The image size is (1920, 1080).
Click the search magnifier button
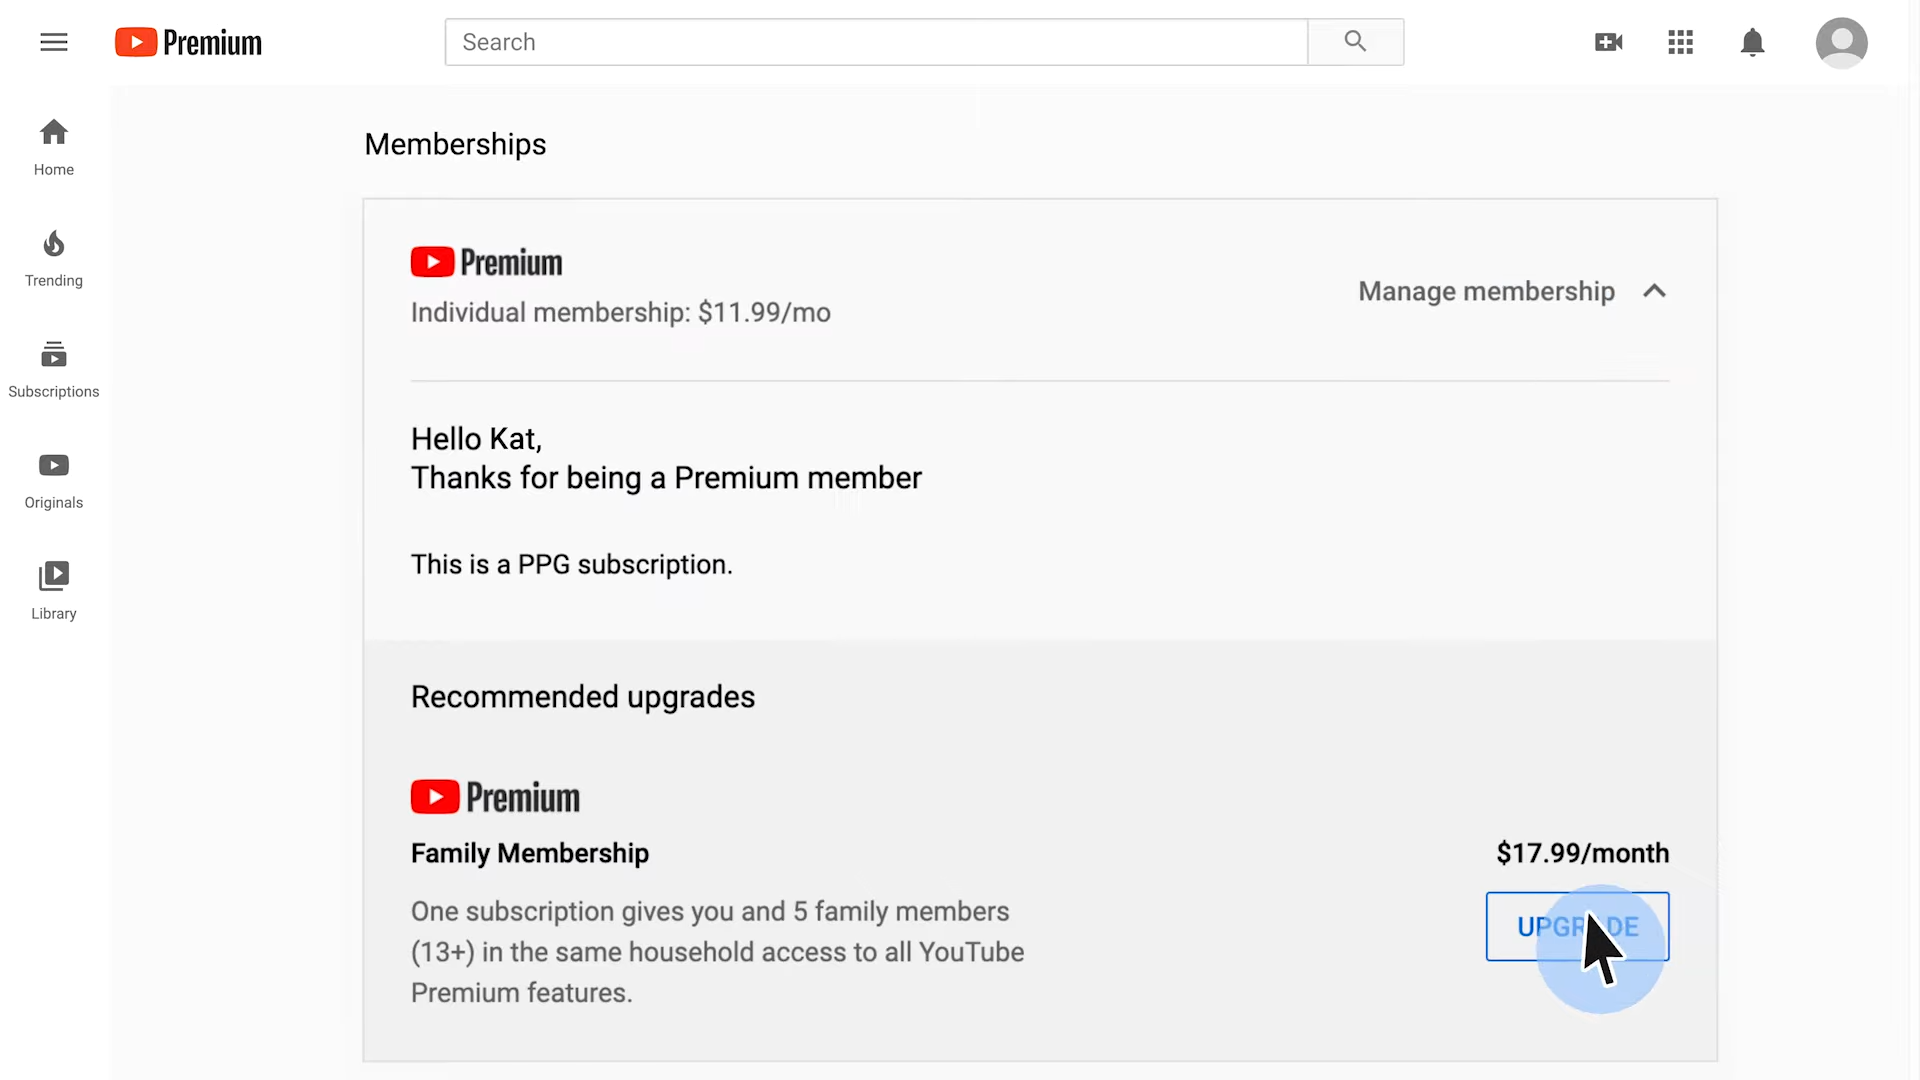pos(1355,42)
